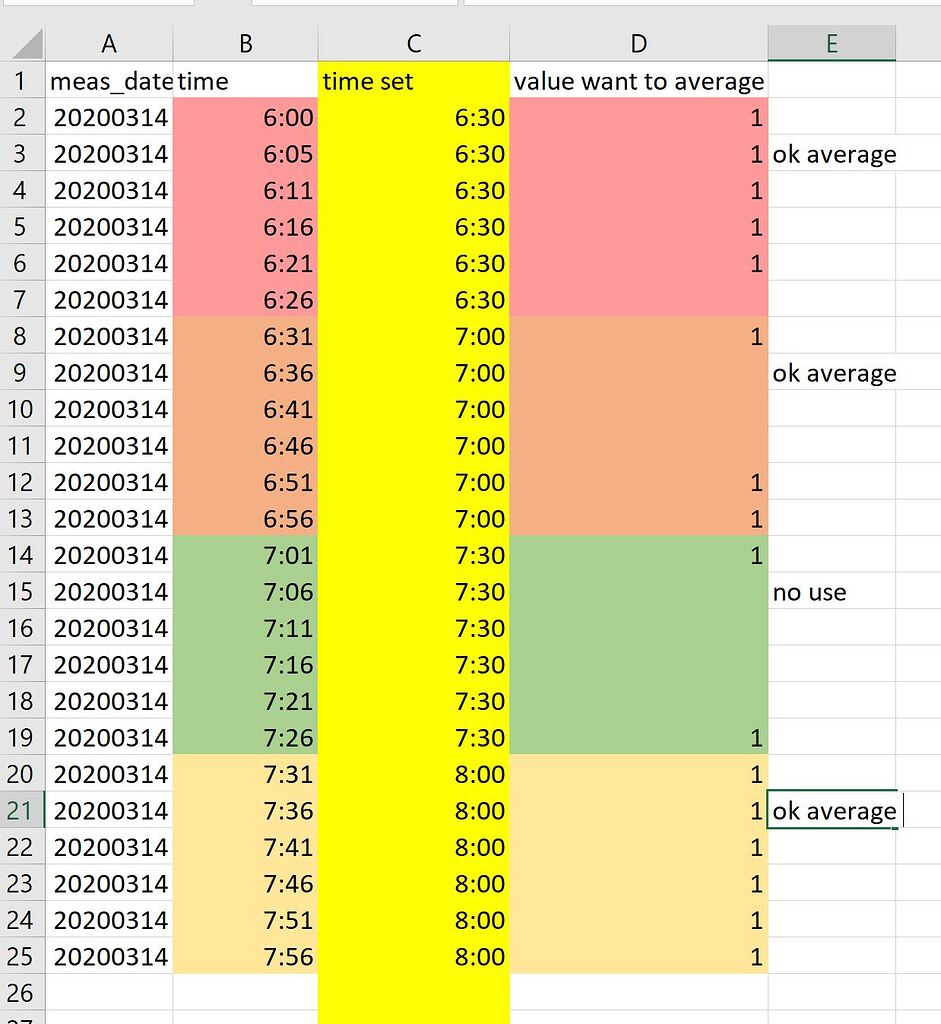Select the time cell 6:41
Screen dimensions: 941x1024
(x=246, y=409)
